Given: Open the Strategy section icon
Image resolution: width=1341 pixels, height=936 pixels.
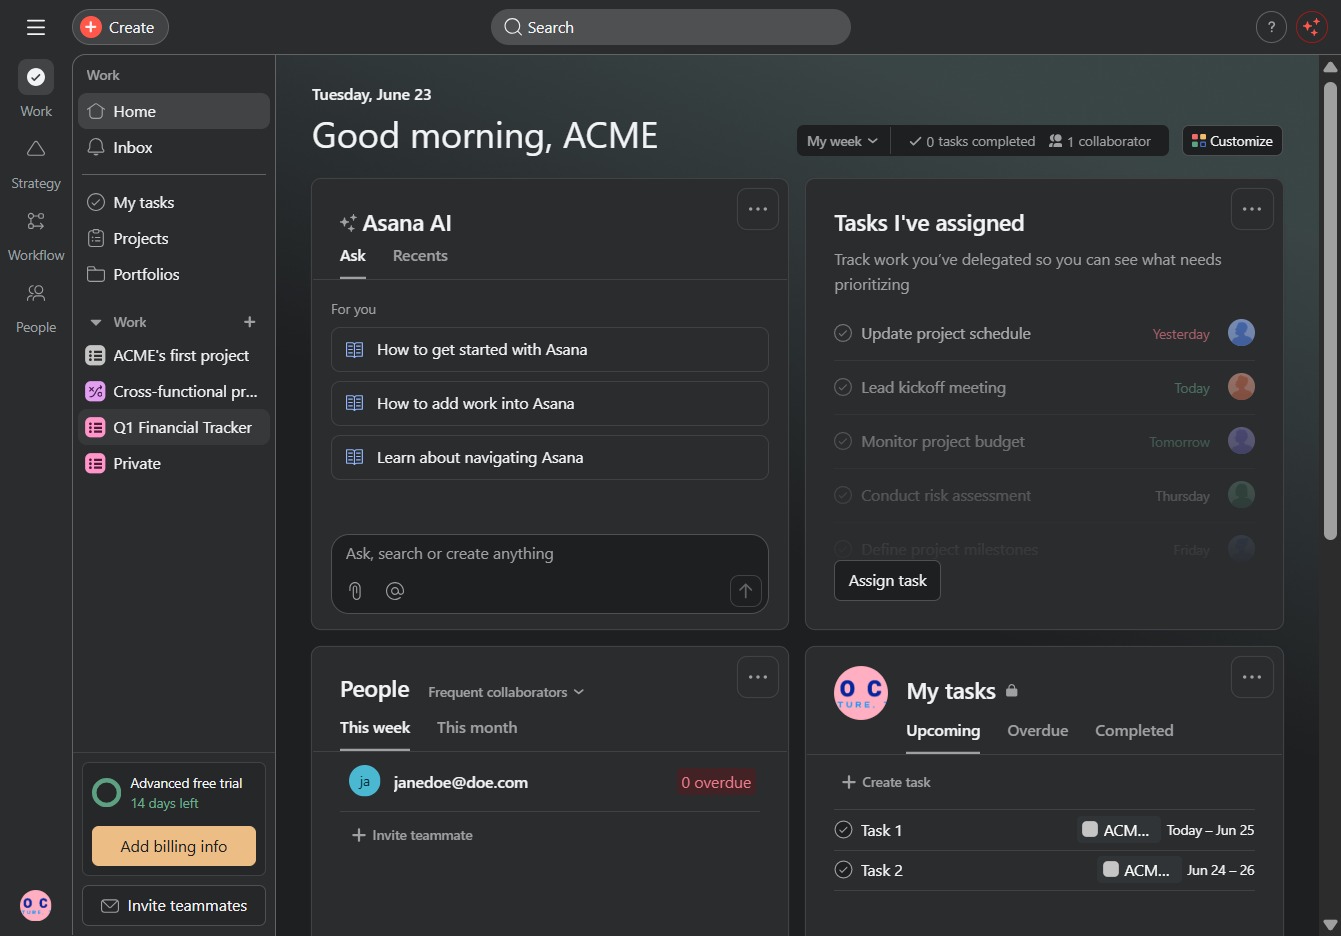Looking at the screenshot, I should 36,149.
